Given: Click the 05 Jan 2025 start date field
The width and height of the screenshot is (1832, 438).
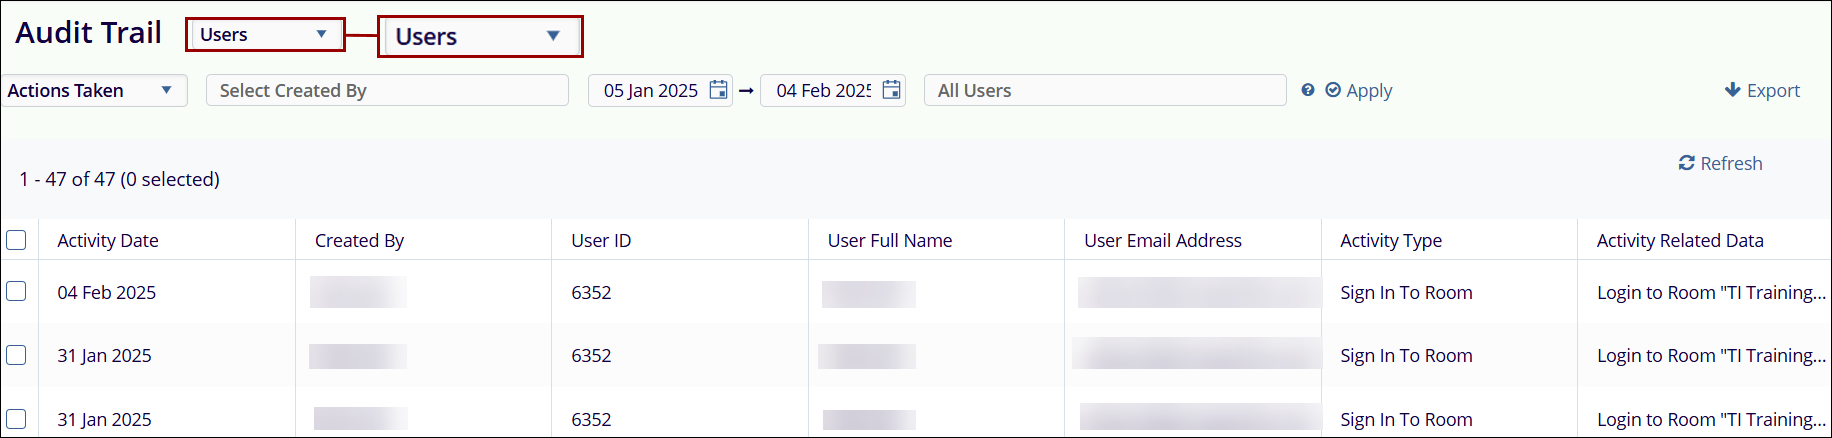Looking at the screenshot, I should pos(651,91).
